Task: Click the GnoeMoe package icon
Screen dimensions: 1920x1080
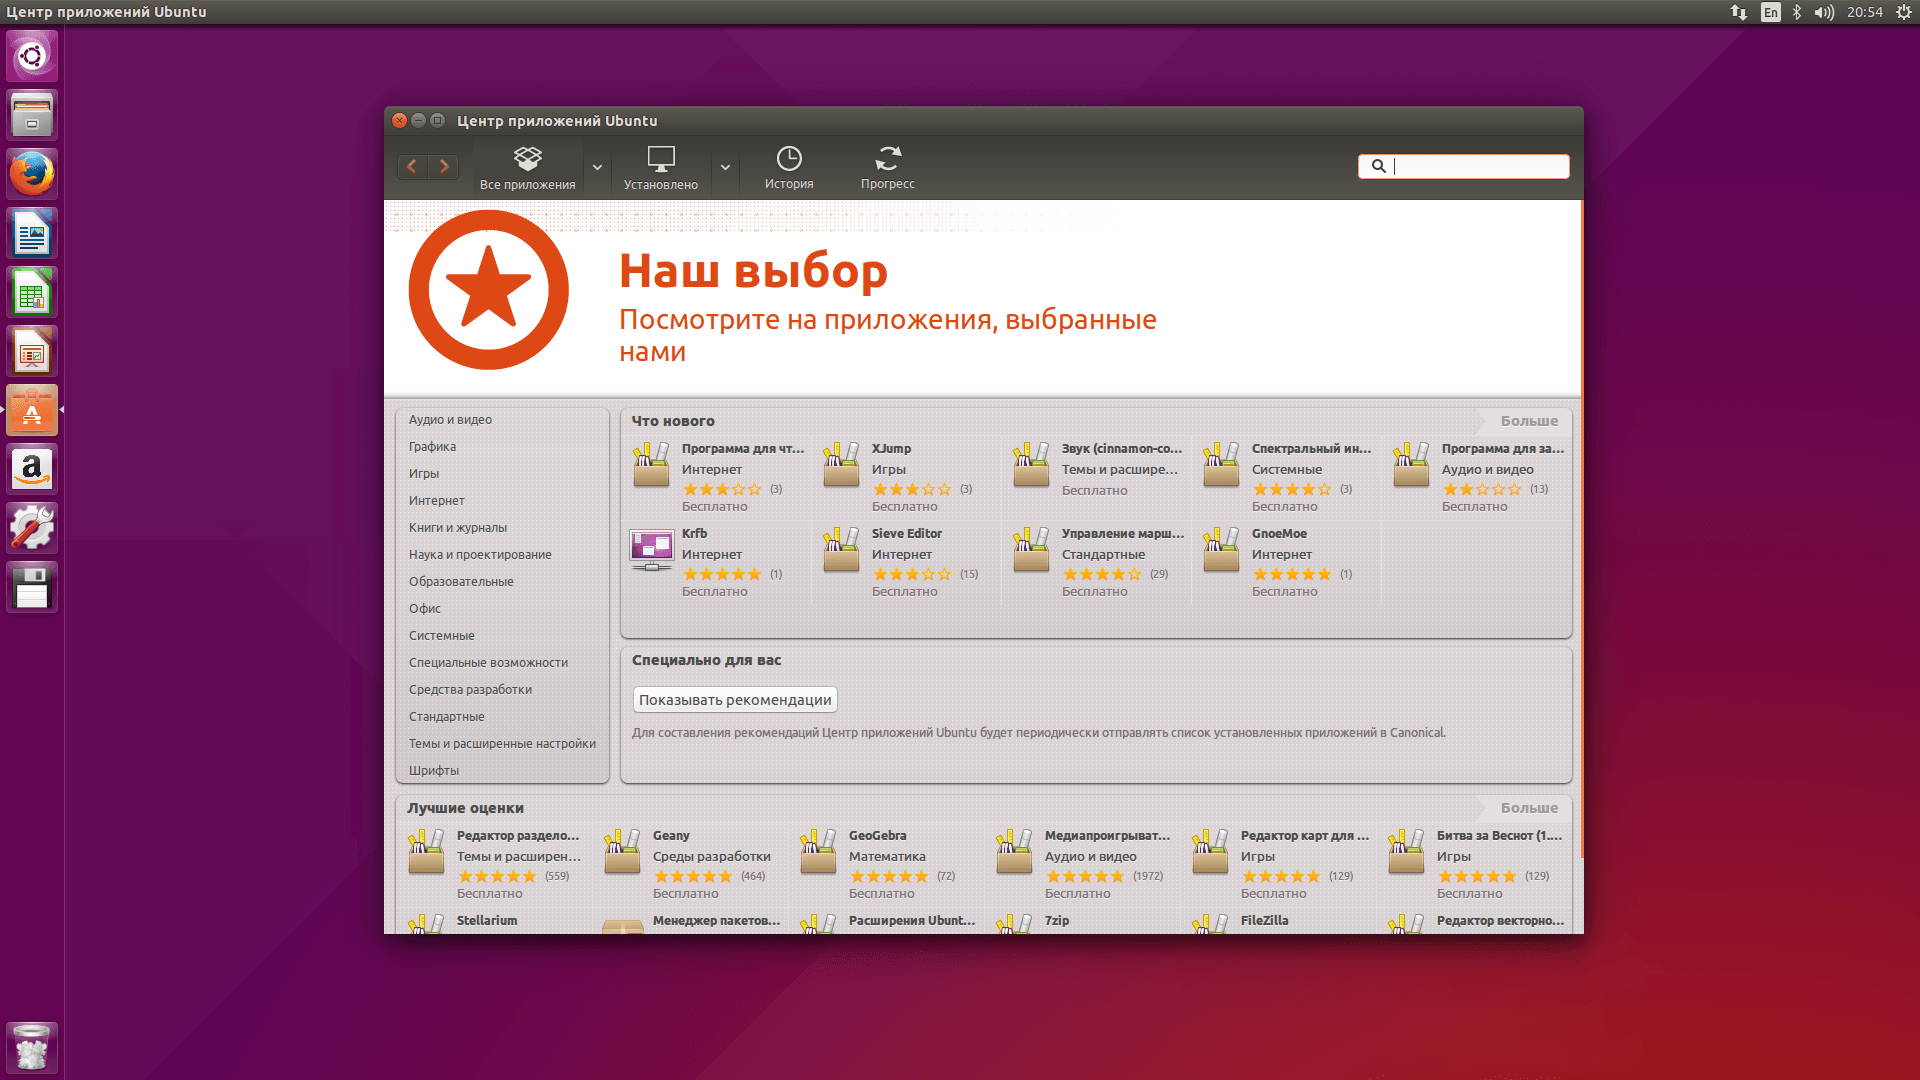Action: (1221, 550)
